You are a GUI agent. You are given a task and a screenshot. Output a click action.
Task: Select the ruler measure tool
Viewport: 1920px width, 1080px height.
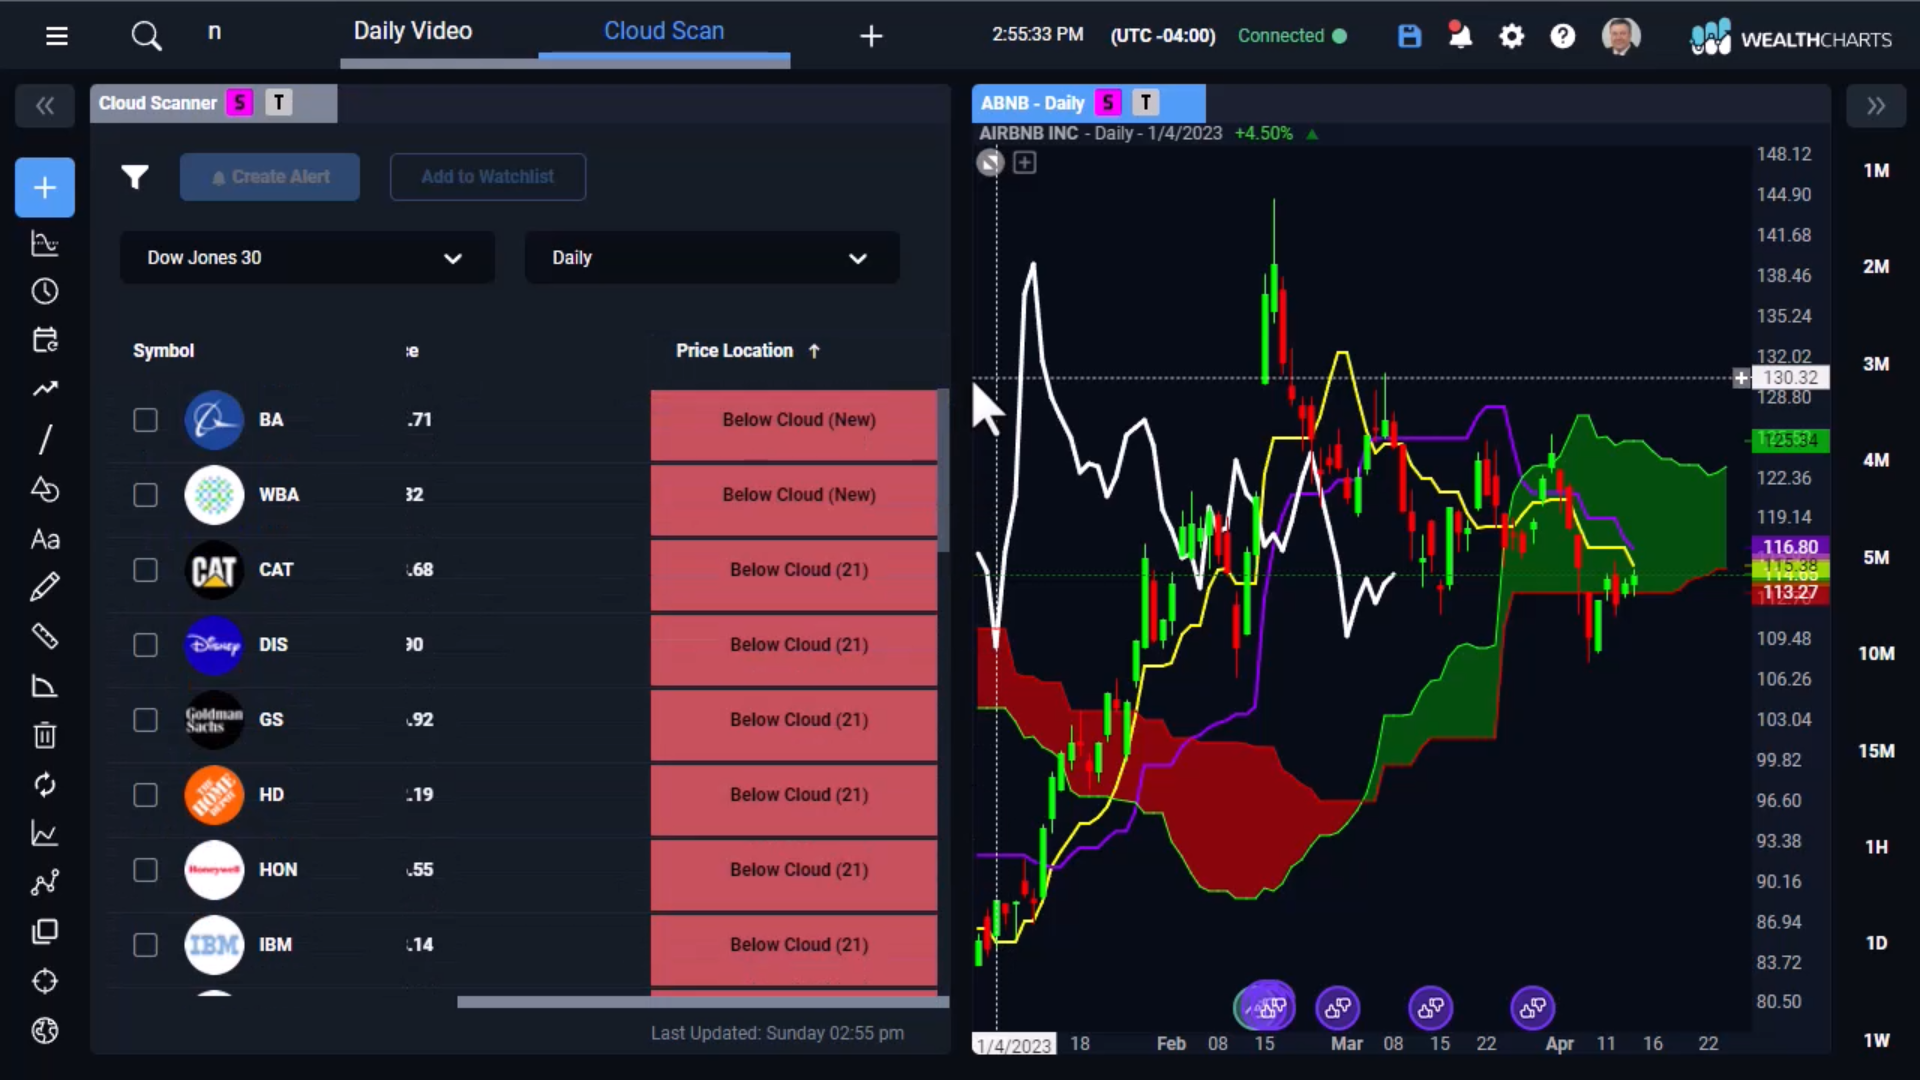(x=45, y=636)
